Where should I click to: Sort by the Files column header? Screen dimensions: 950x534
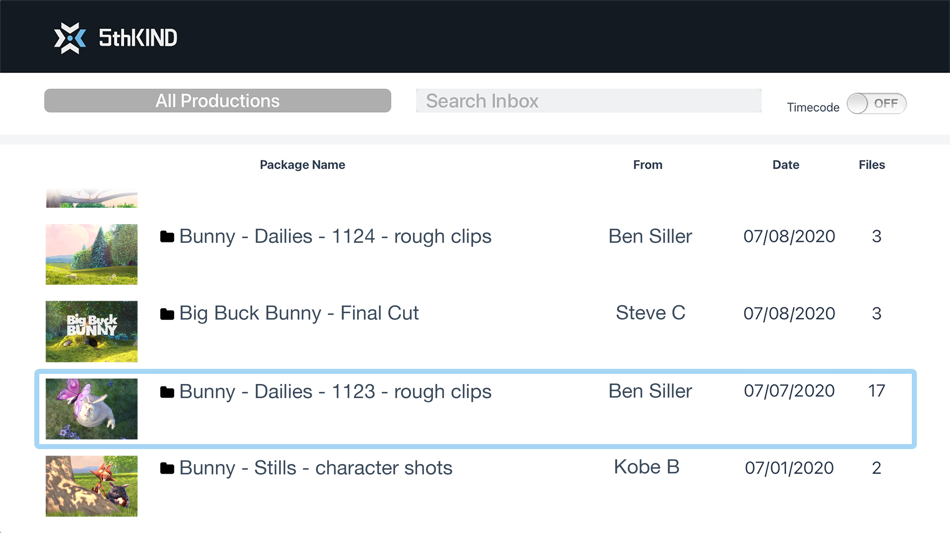[x=871, y=165]
